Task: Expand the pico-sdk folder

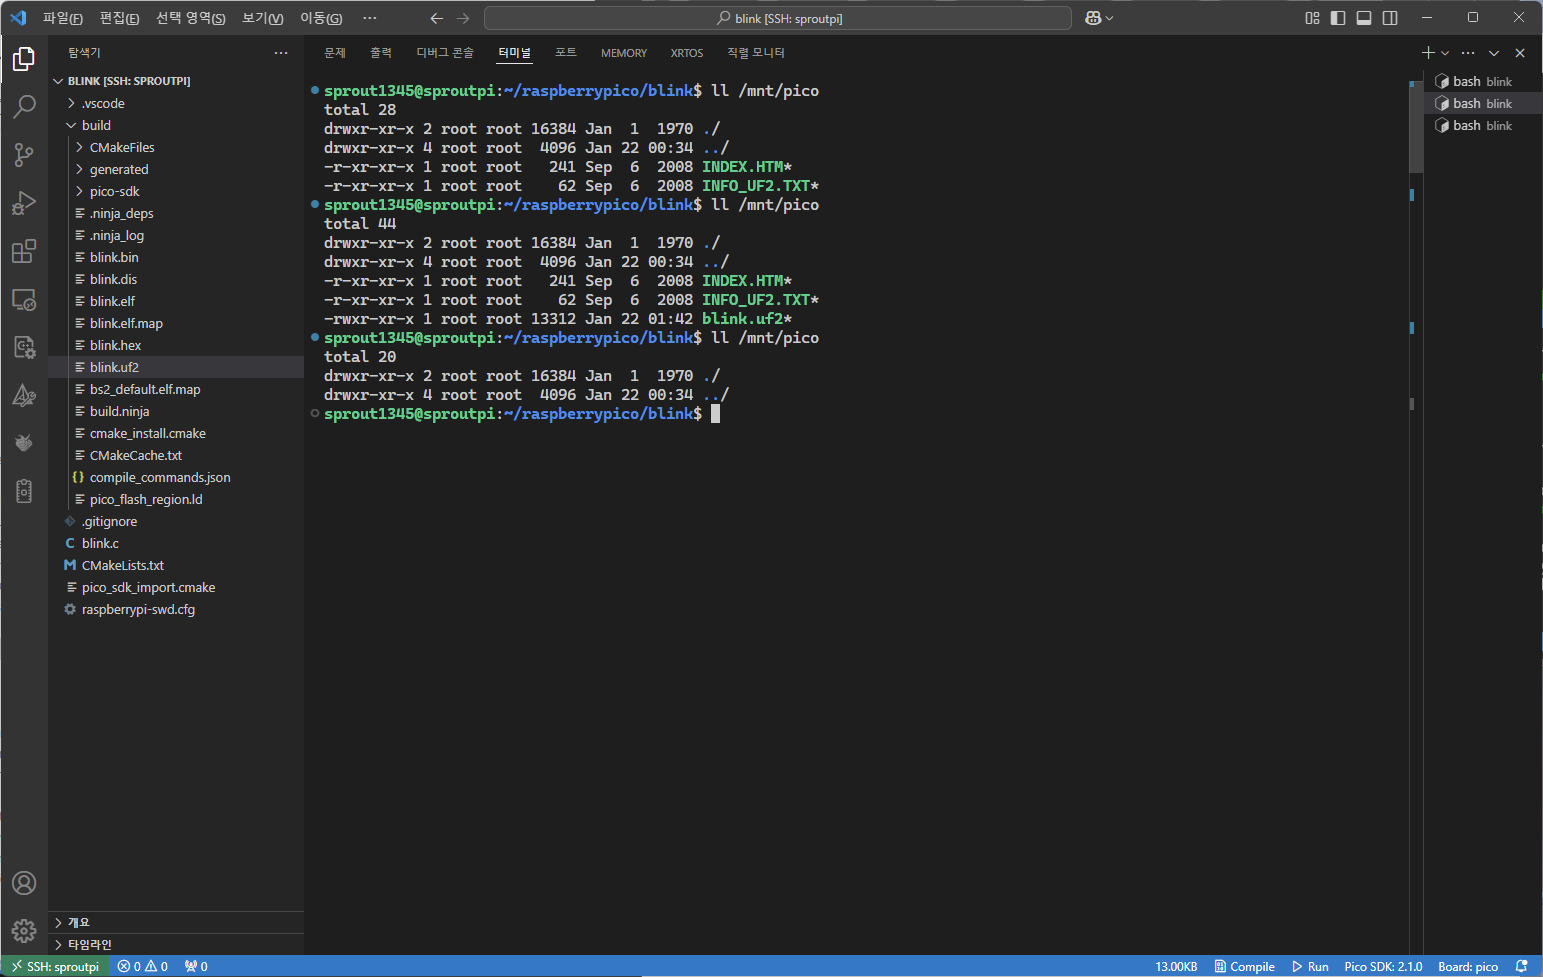Action: [176, 191]
